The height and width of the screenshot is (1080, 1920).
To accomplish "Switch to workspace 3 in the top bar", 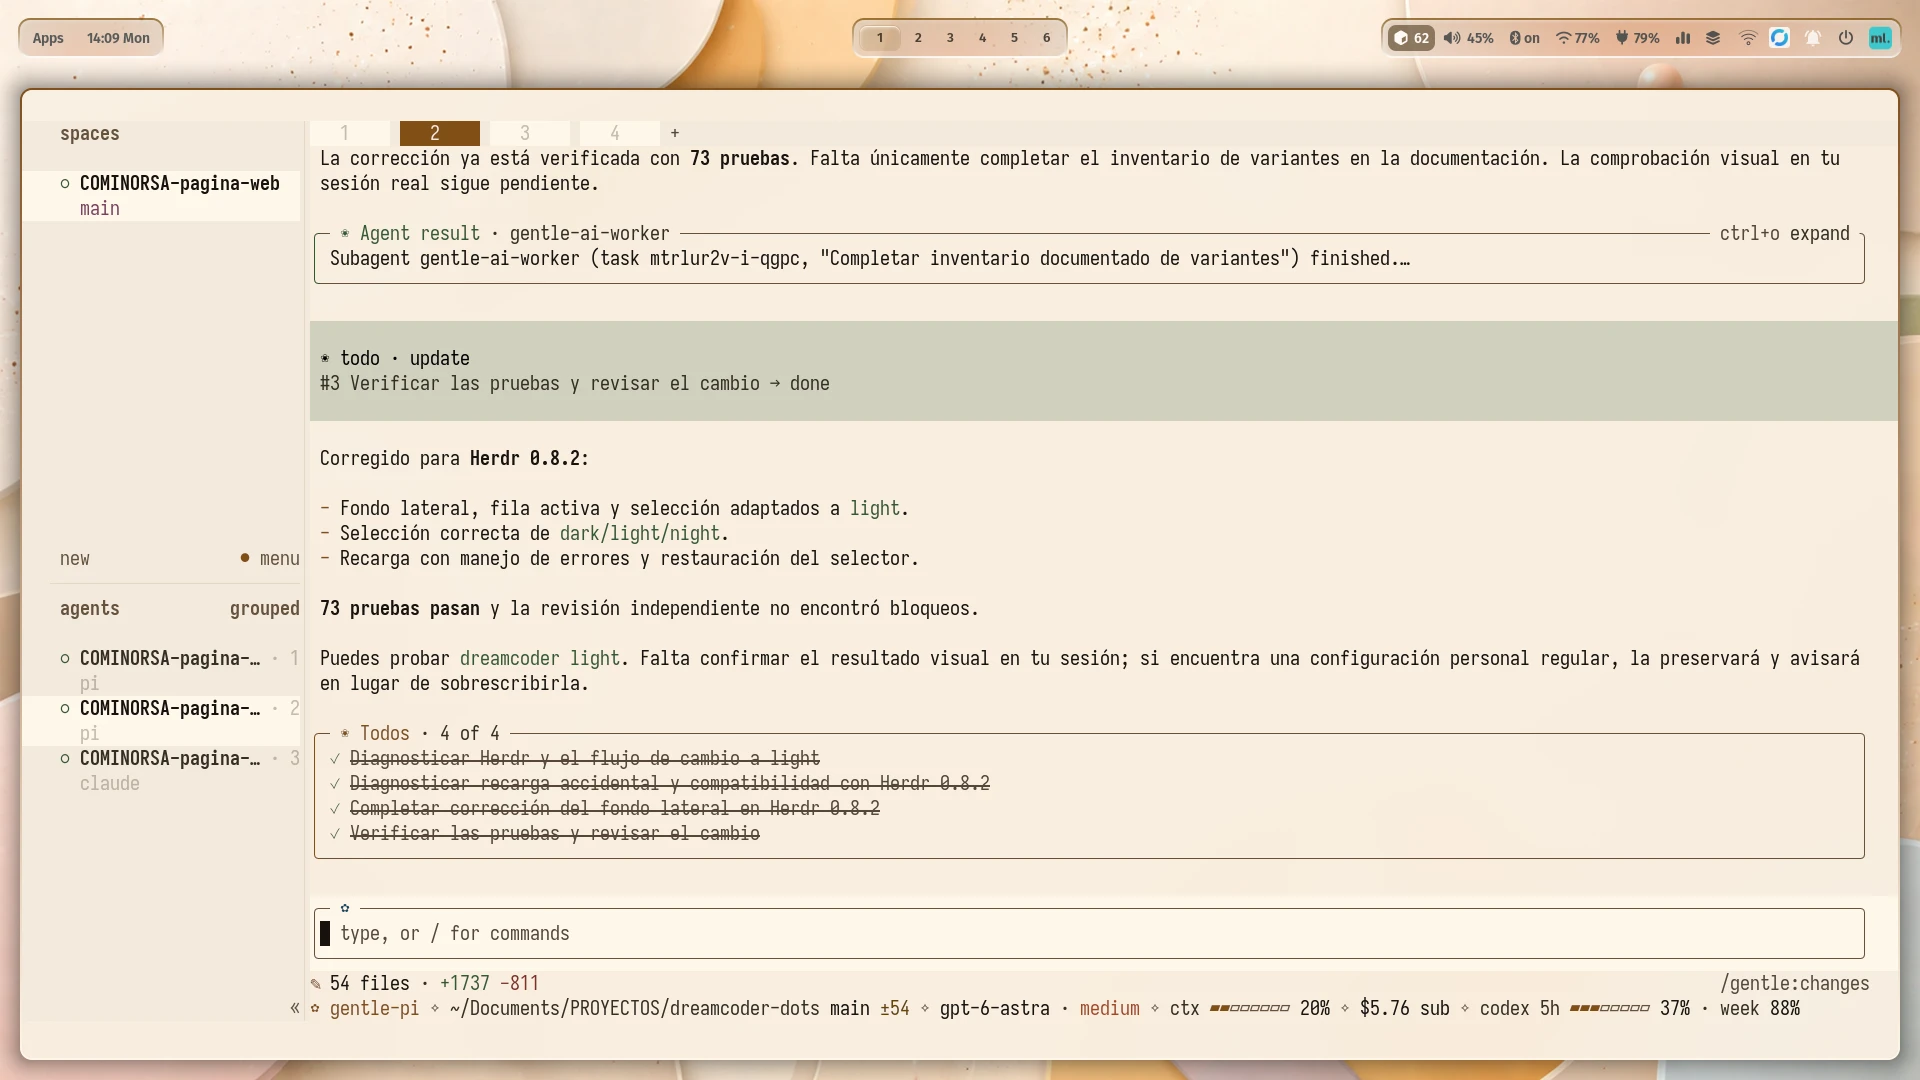I will [950, 38].
